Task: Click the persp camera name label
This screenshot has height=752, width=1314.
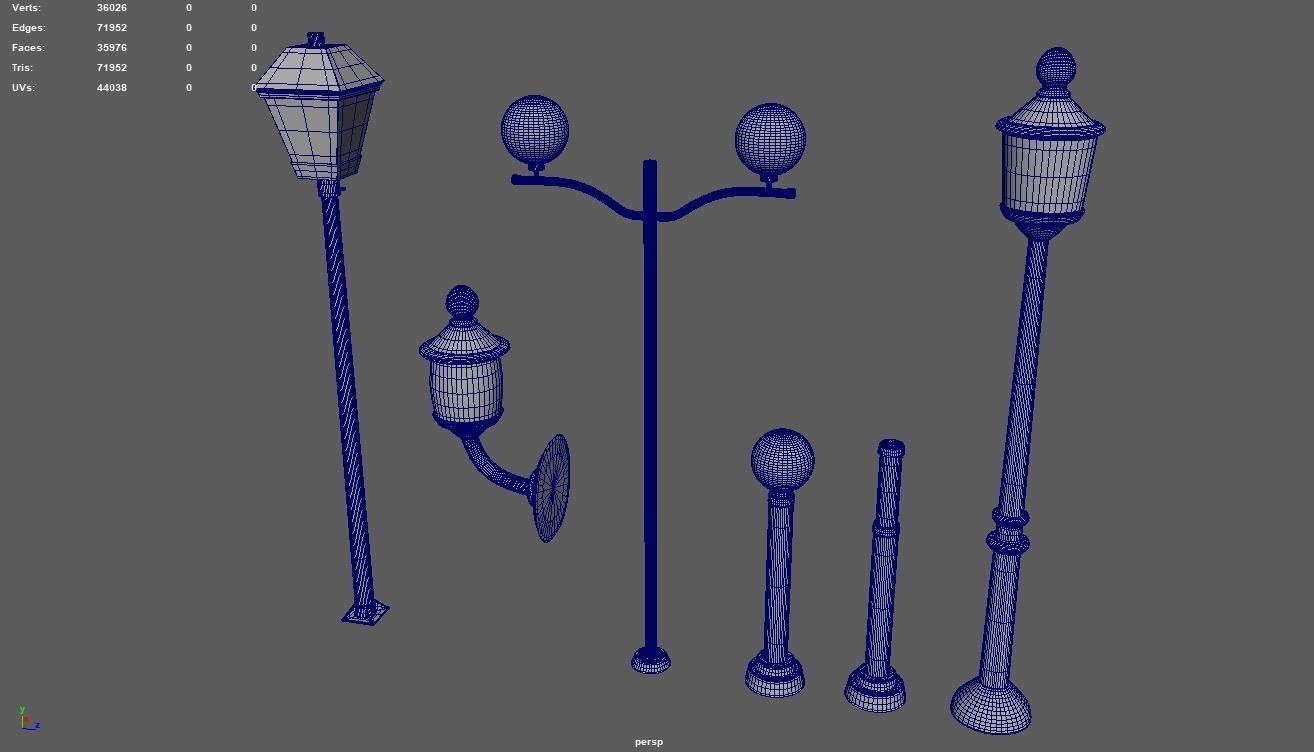Action: pos(648,742)
